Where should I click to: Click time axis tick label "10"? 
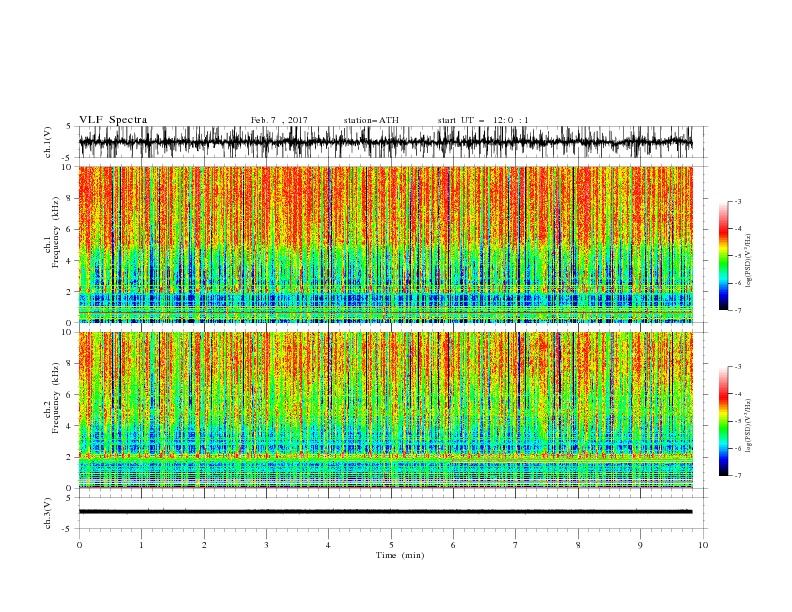[x=703, y=545]
